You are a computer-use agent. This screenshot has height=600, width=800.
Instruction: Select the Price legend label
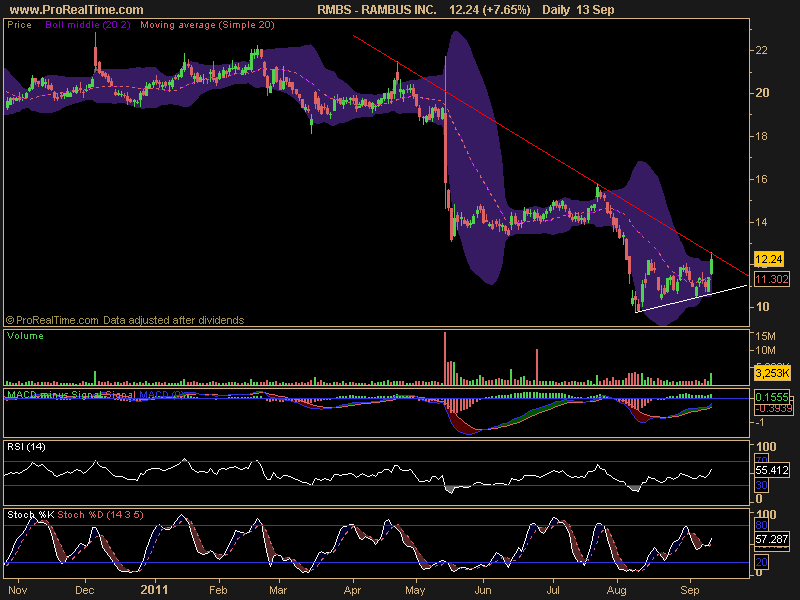click(x=19, y=25)
